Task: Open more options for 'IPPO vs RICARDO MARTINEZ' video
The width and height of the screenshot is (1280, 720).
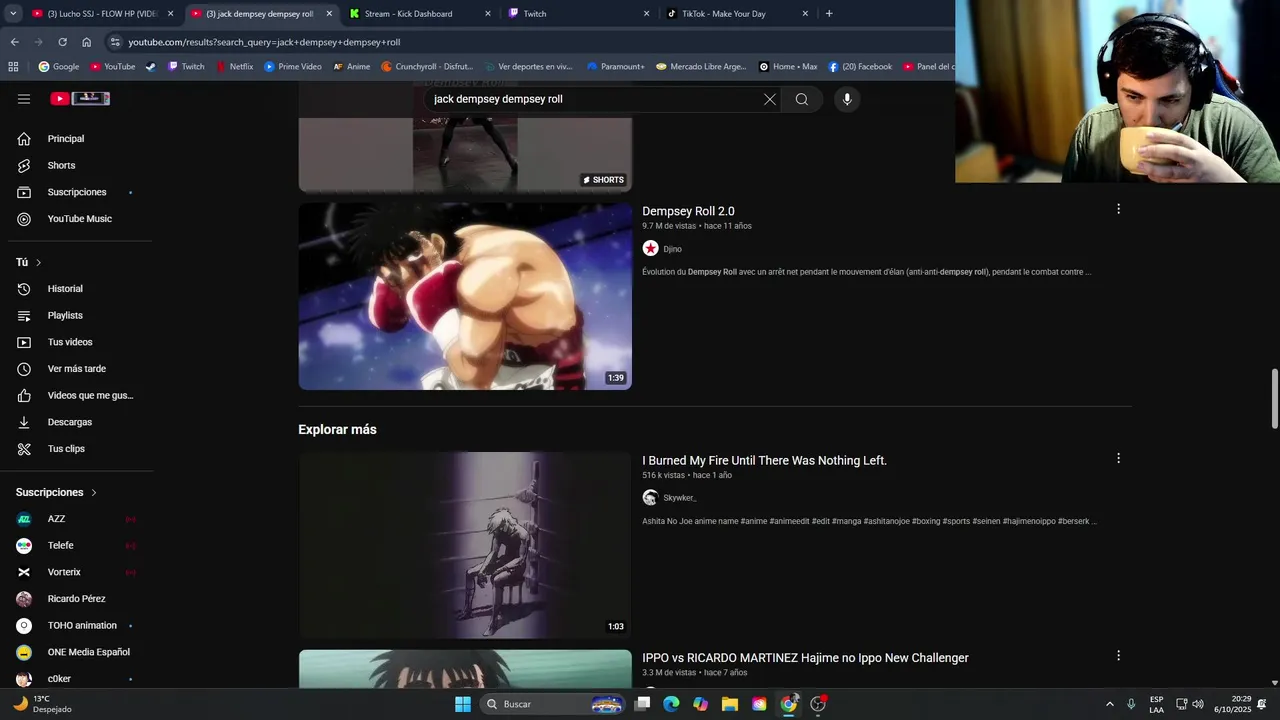Action: (1118, 655)
